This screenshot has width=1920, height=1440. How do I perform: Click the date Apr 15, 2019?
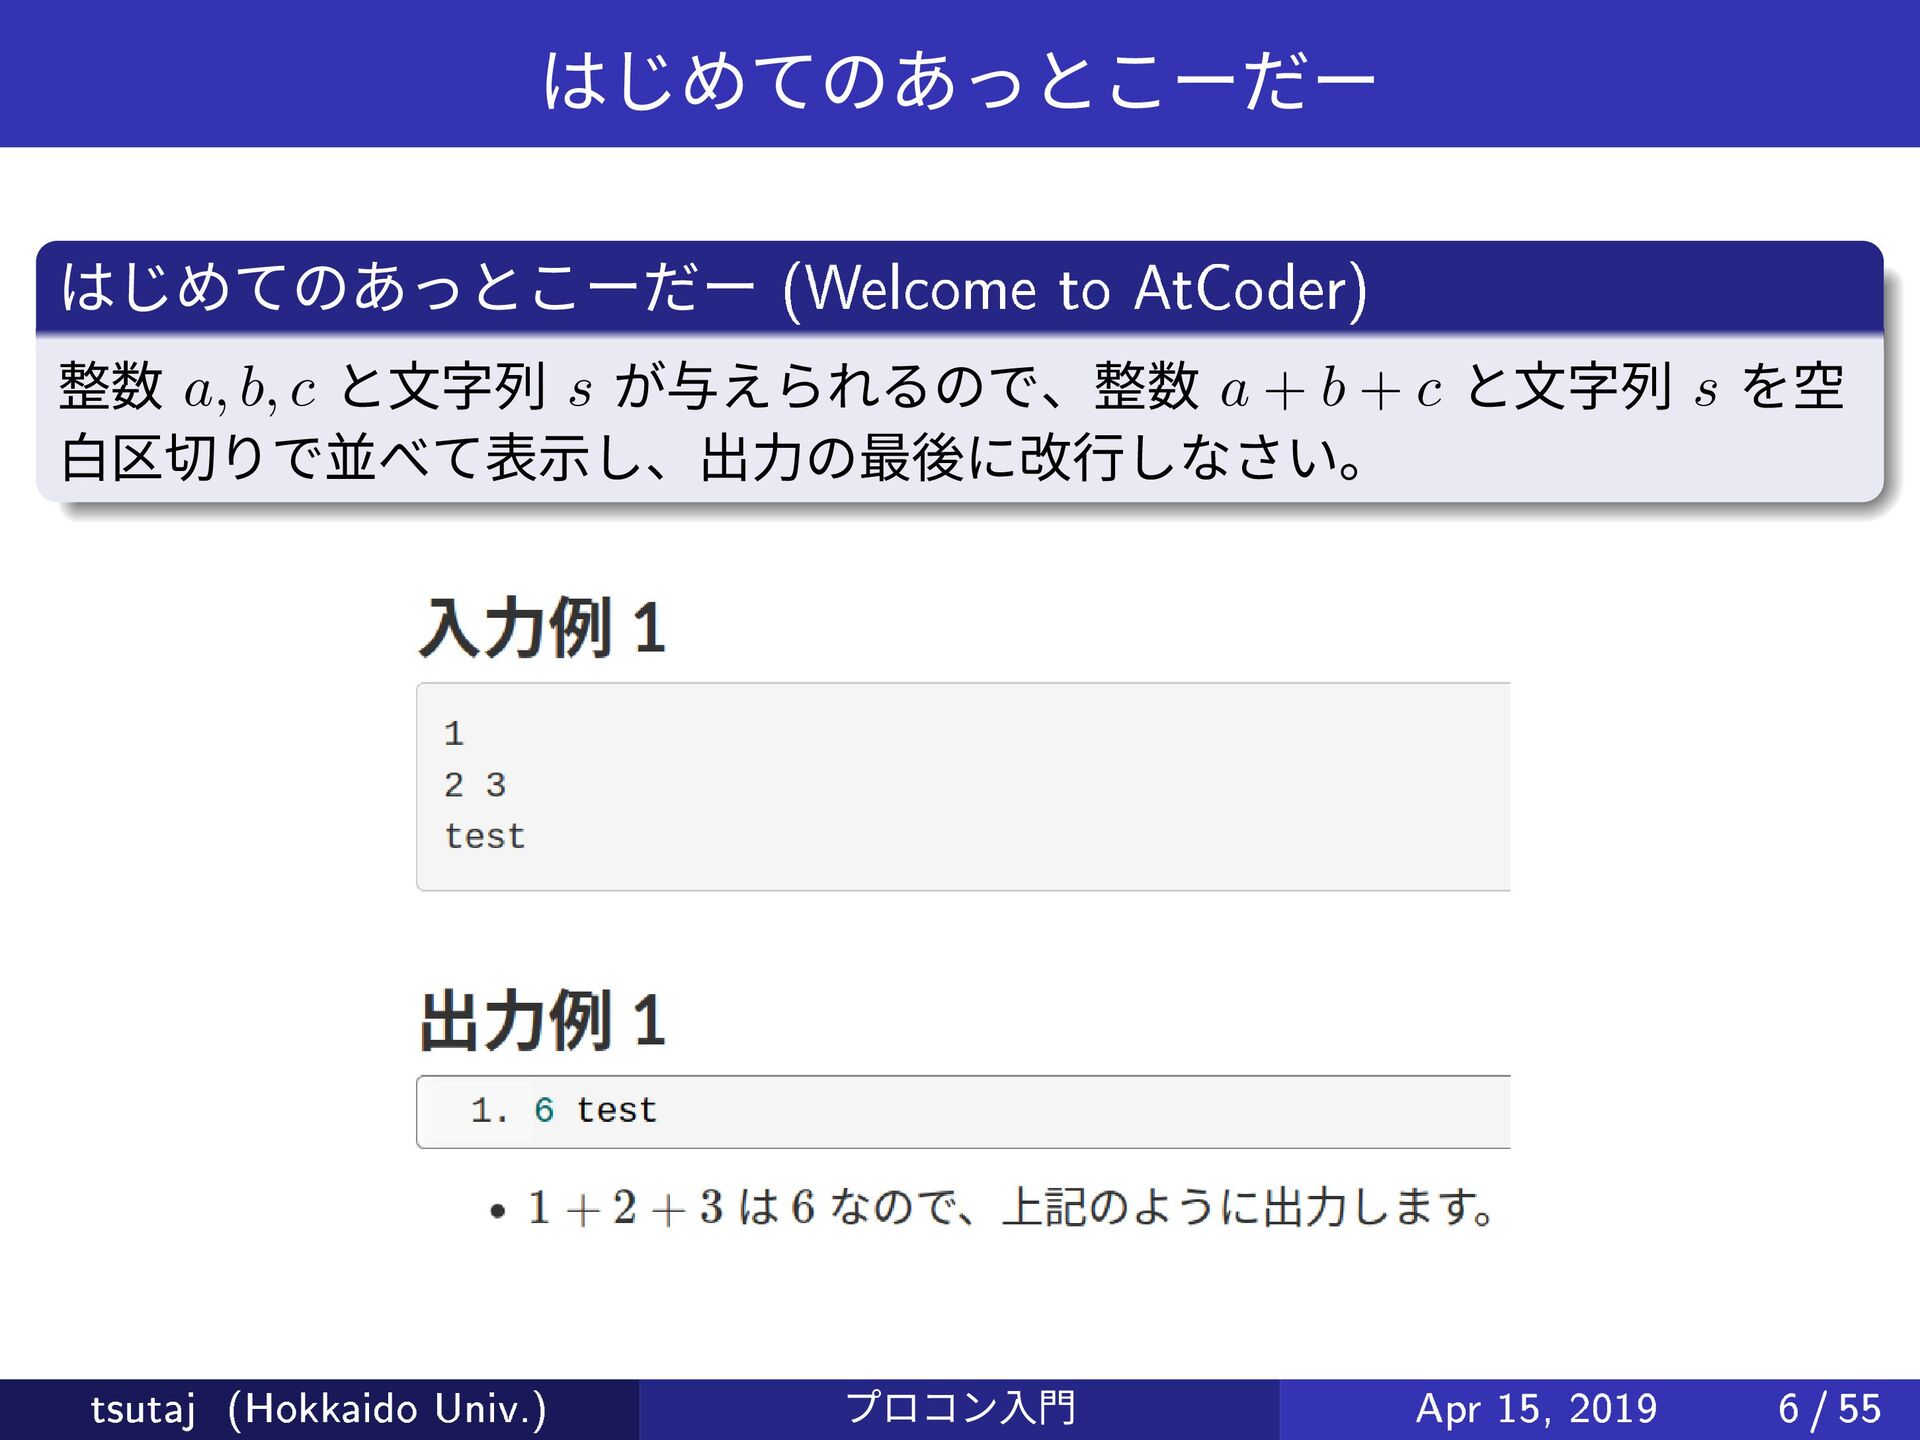pyautogui.click(x=1536, y=1409)
